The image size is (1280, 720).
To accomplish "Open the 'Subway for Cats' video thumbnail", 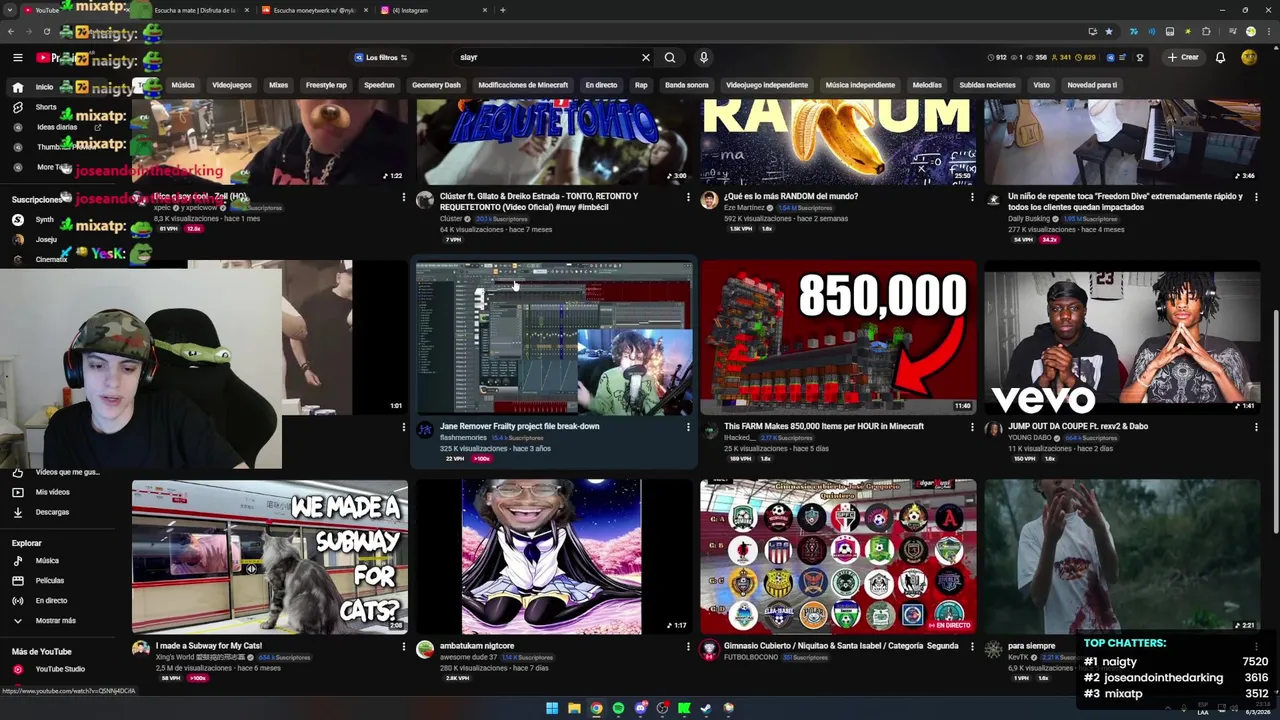I will point(270,557).
